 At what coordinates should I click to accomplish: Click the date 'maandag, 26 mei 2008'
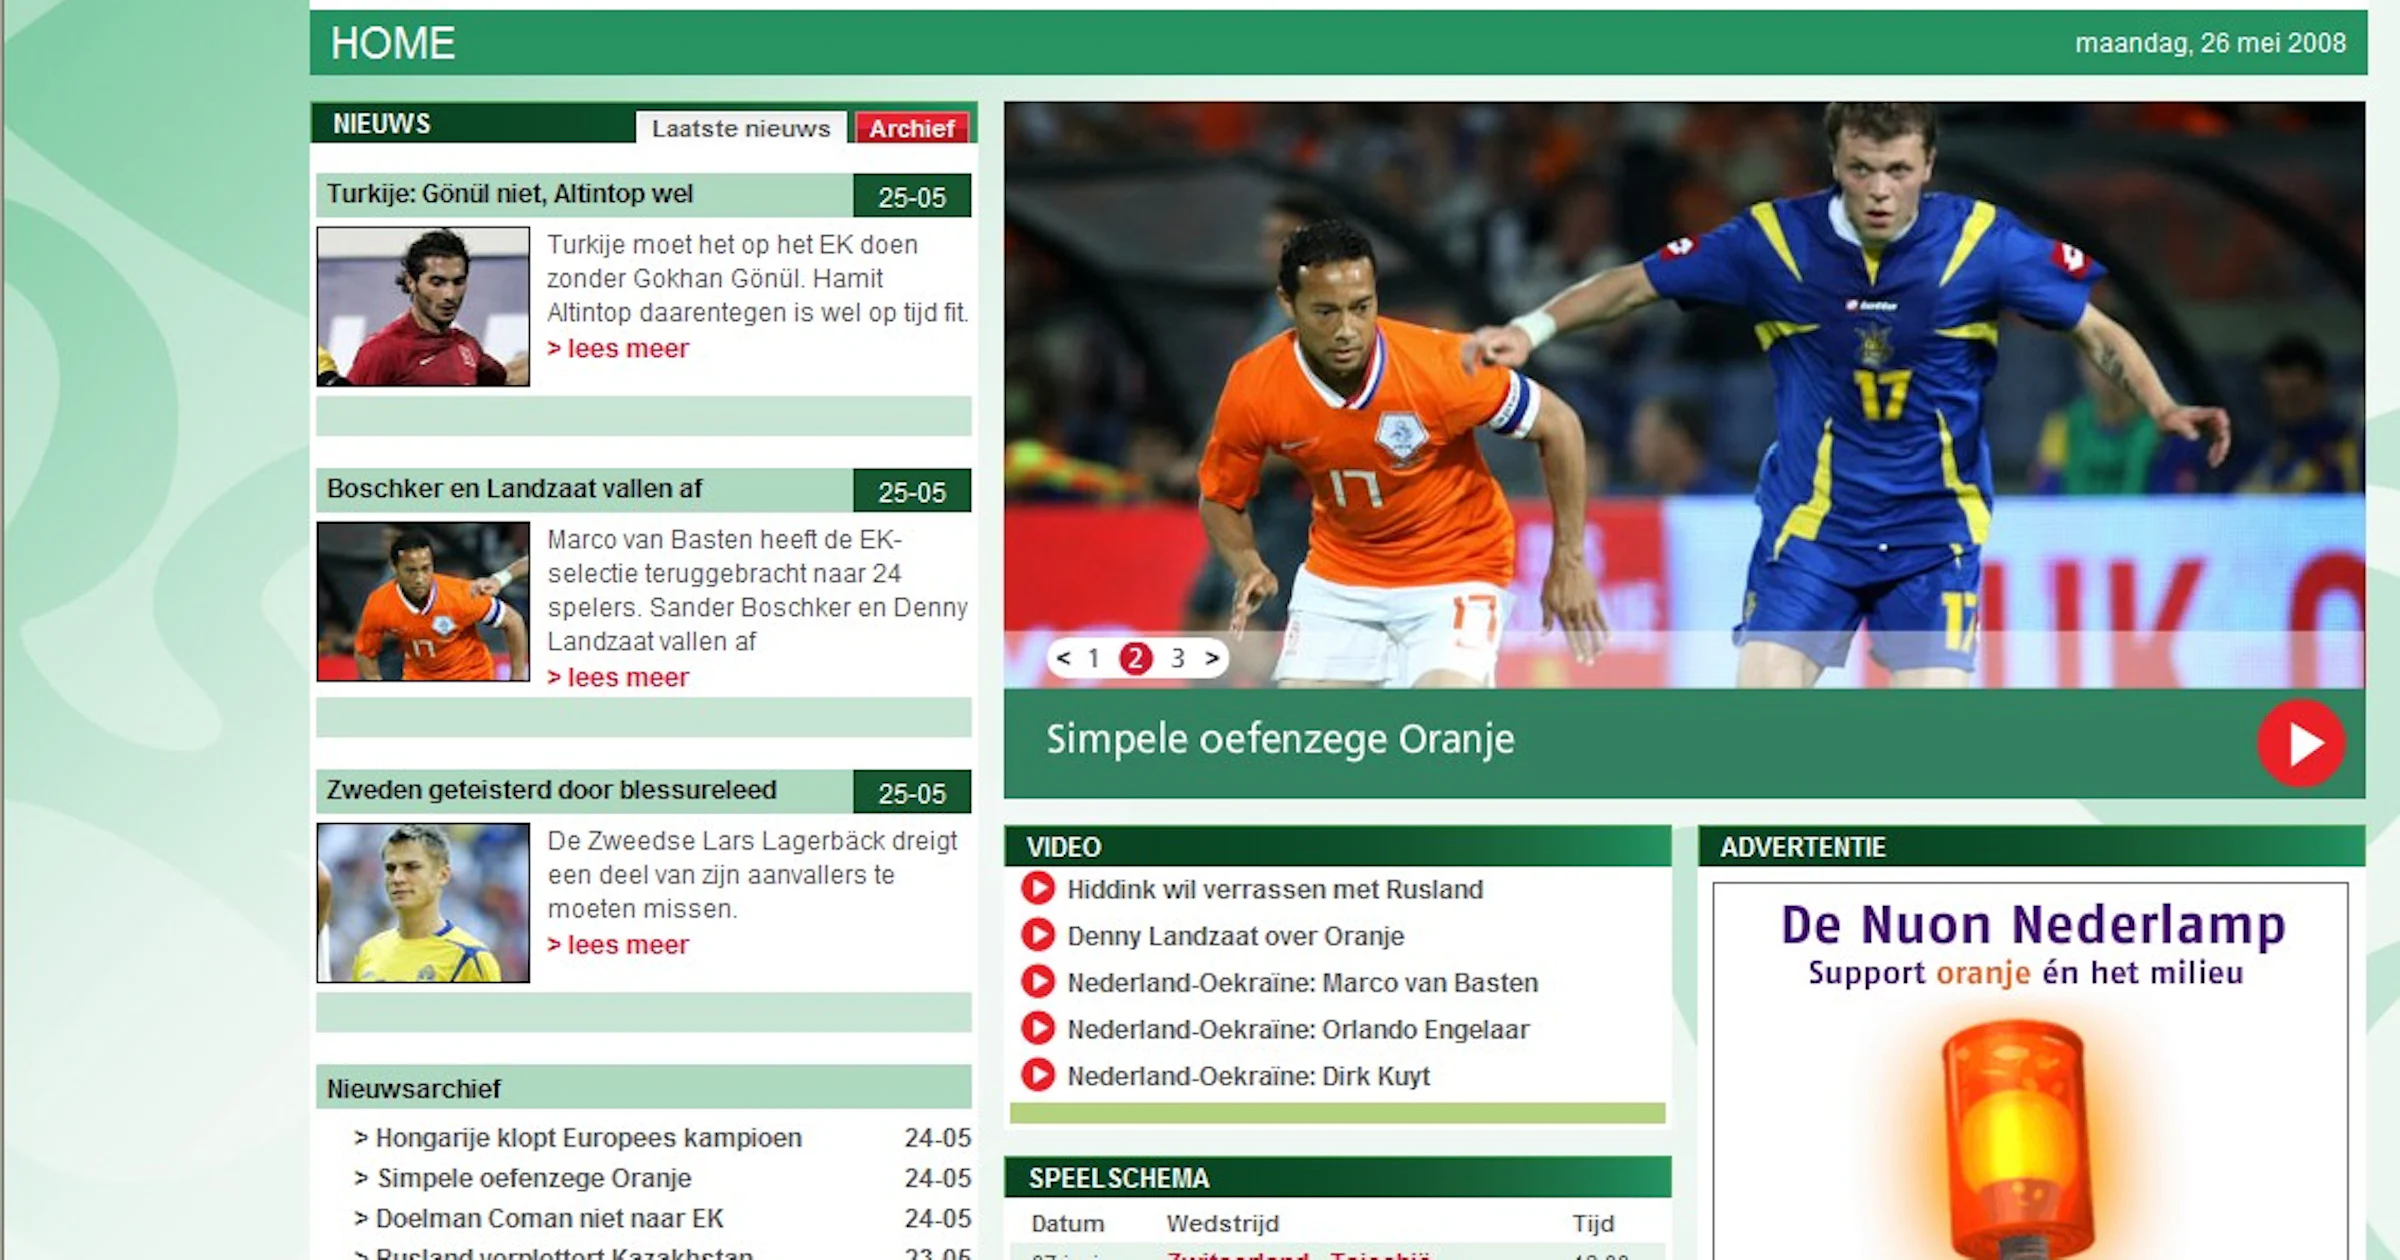2210,43
